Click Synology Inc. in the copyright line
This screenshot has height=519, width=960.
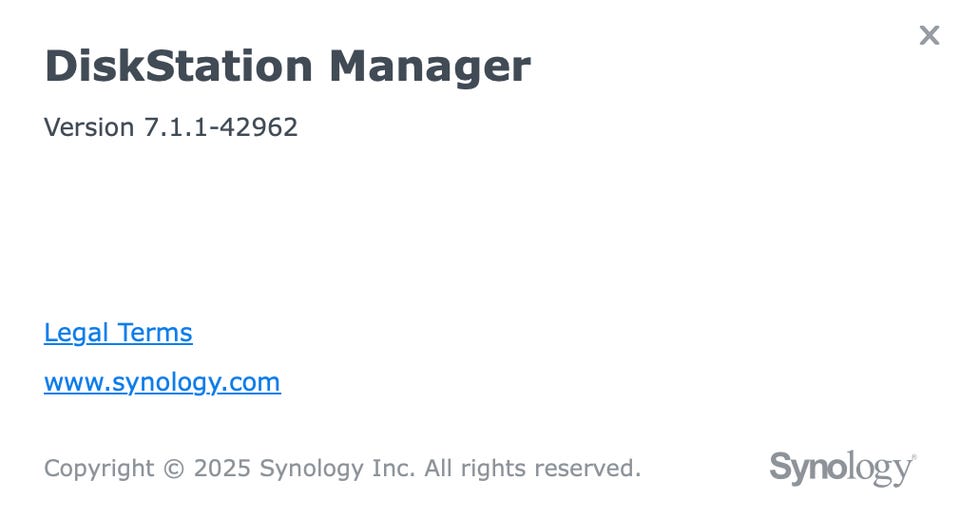point(337,468)
